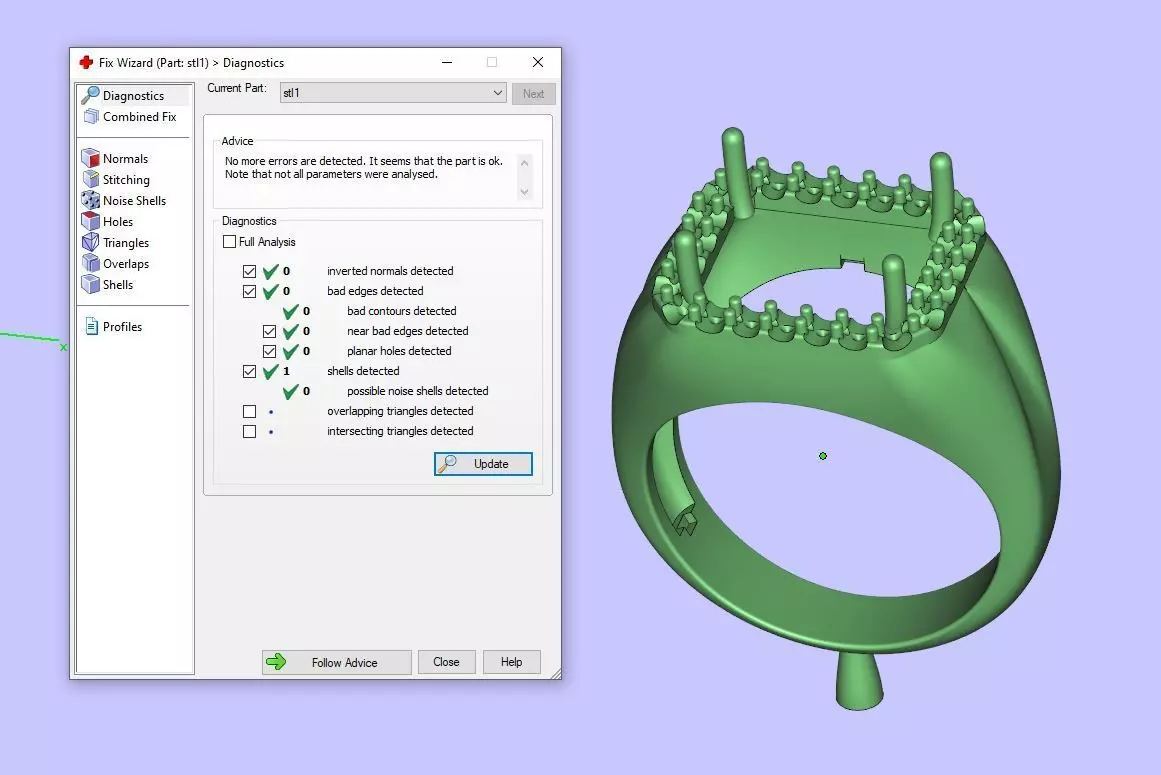Click the Combined Fix cube icon

[91, 116]
